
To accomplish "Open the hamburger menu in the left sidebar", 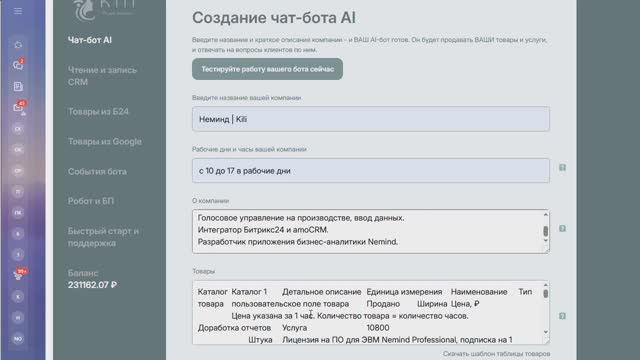I will (18, 11).
